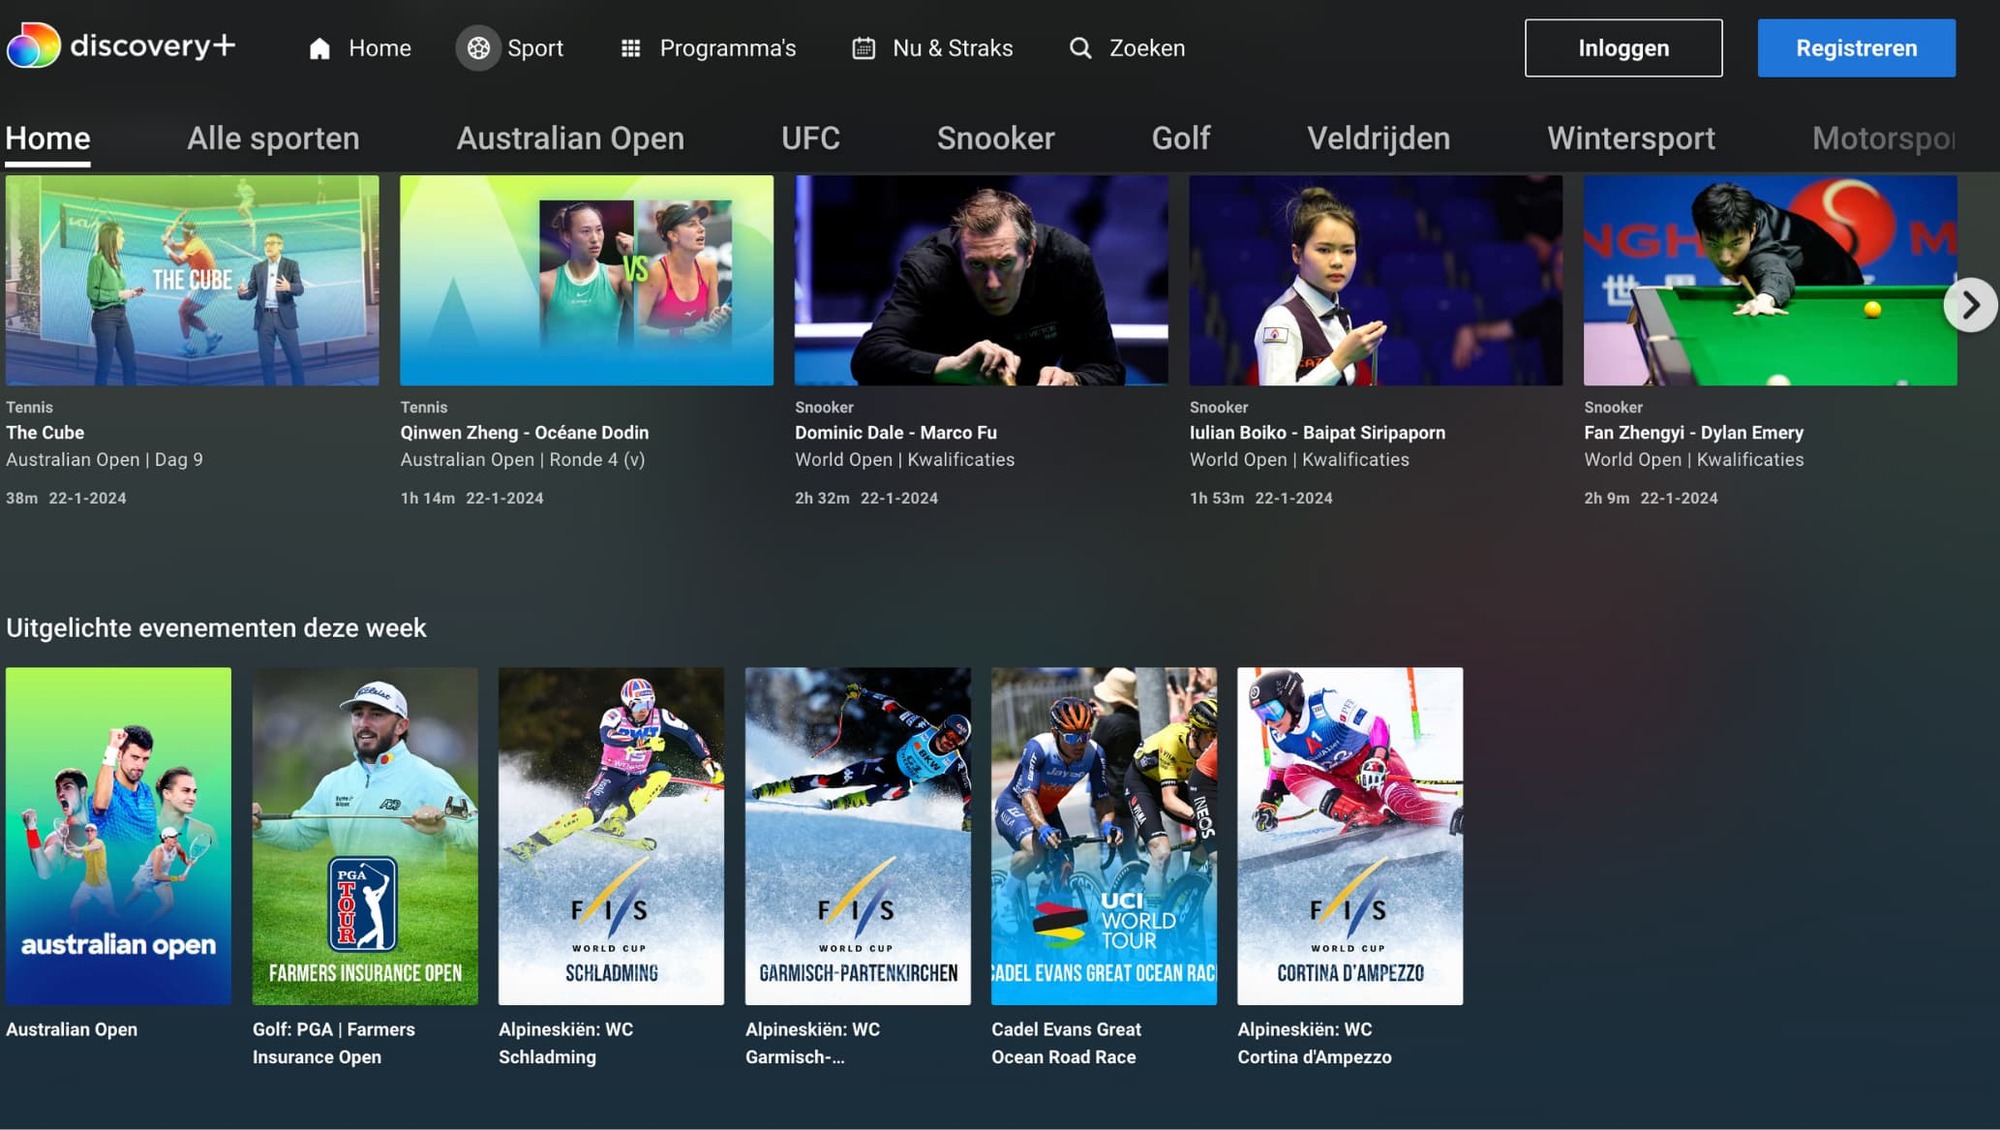This screenshot has height=1130, width=2000.
Task: Switch to Alle sporten tab
Action: pyautogui.click(x=273, y=139)
